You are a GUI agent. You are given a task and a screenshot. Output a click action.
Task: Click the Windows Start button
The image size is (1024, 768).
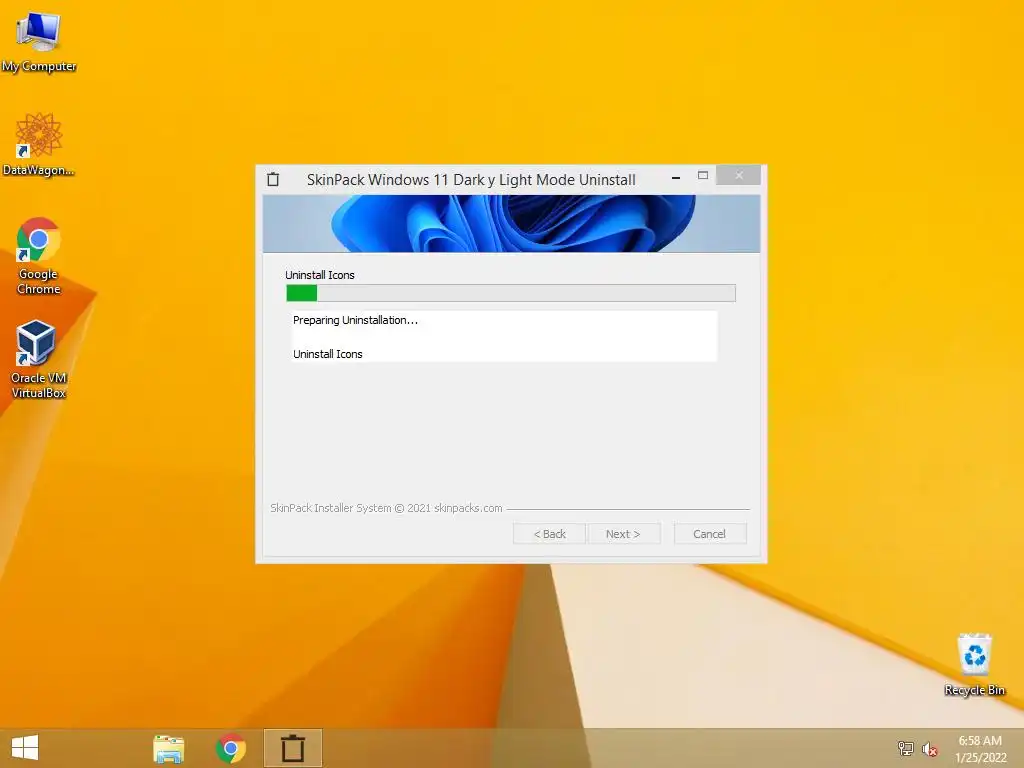[25, 748]
